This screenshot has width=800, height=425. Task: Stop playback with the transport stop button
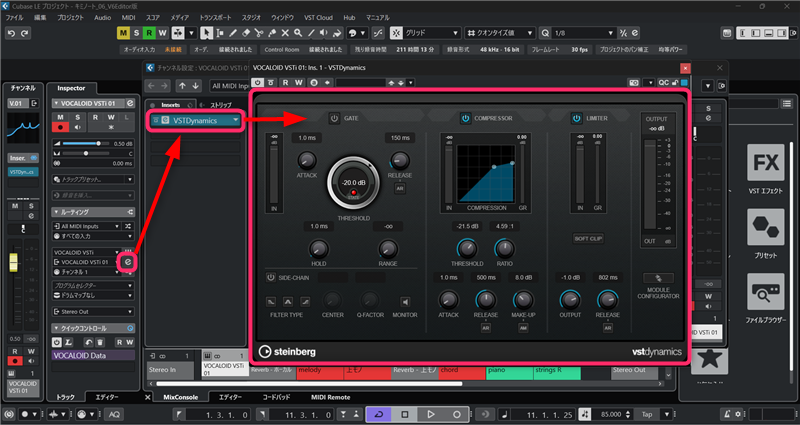(405, 414)
